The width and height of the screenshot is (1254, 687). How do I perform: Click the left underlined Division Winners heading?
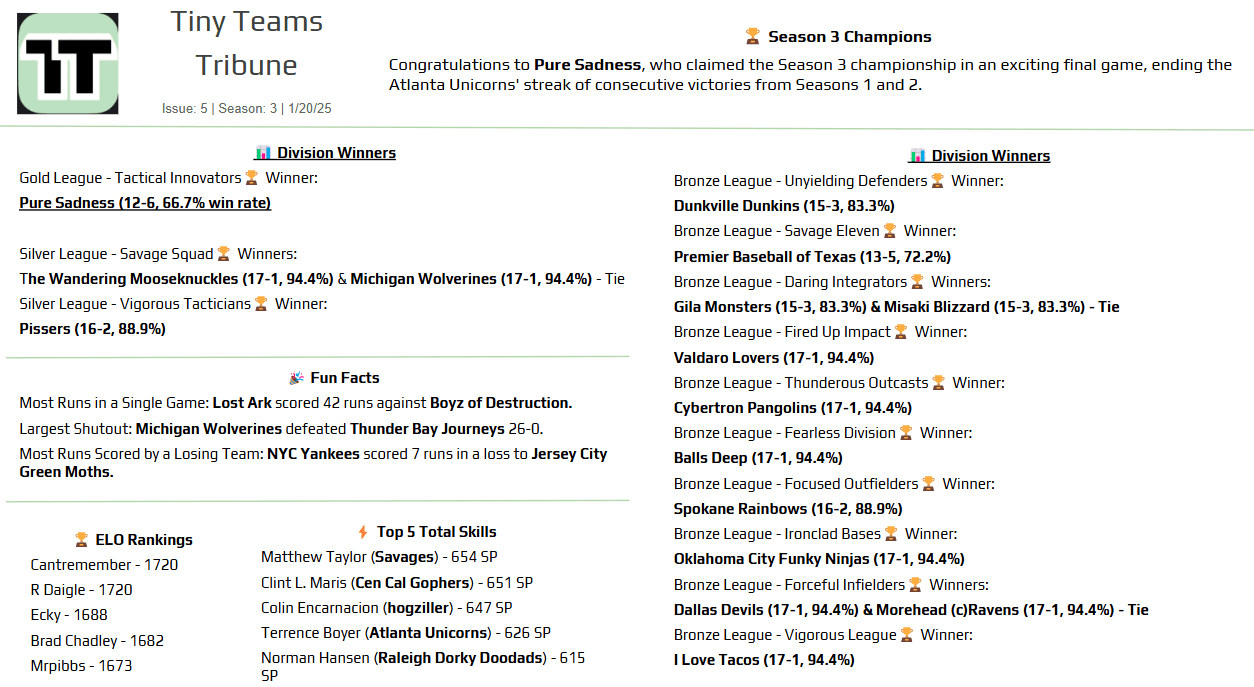pyautogui.click(x=336, y=153)
